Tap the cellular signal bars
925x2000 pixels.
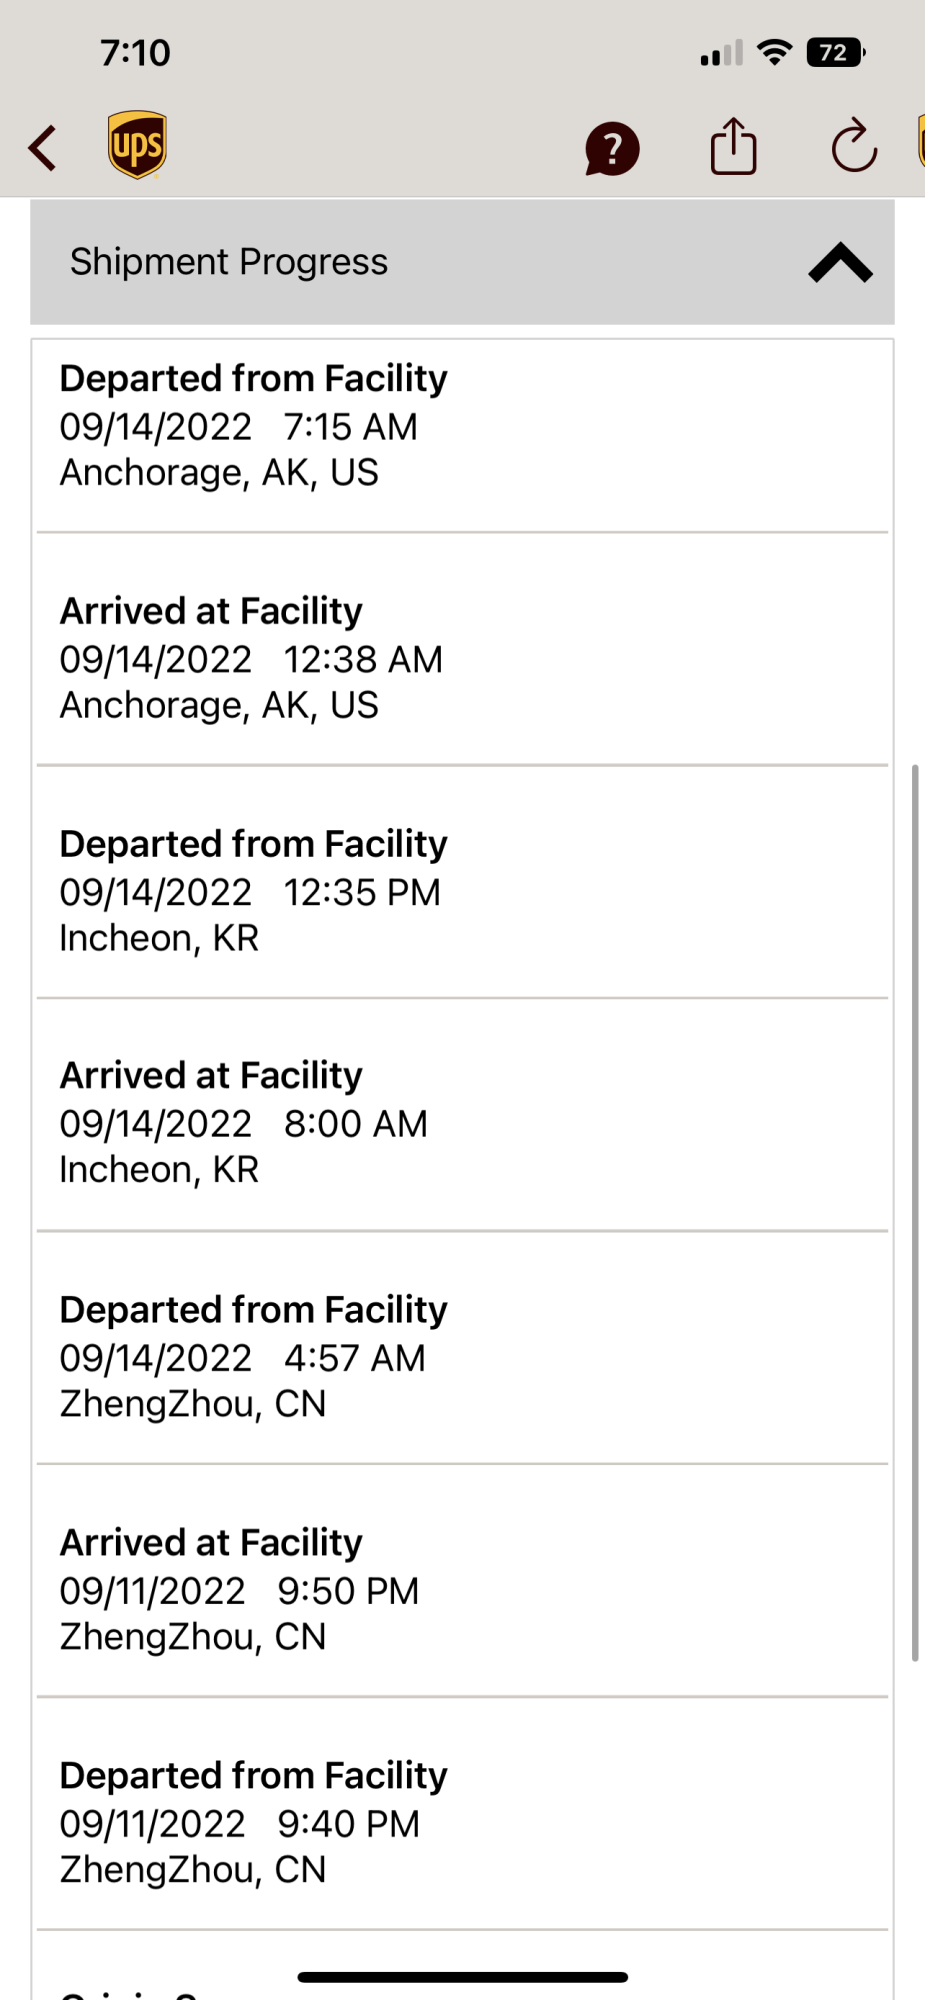[721, 53]
